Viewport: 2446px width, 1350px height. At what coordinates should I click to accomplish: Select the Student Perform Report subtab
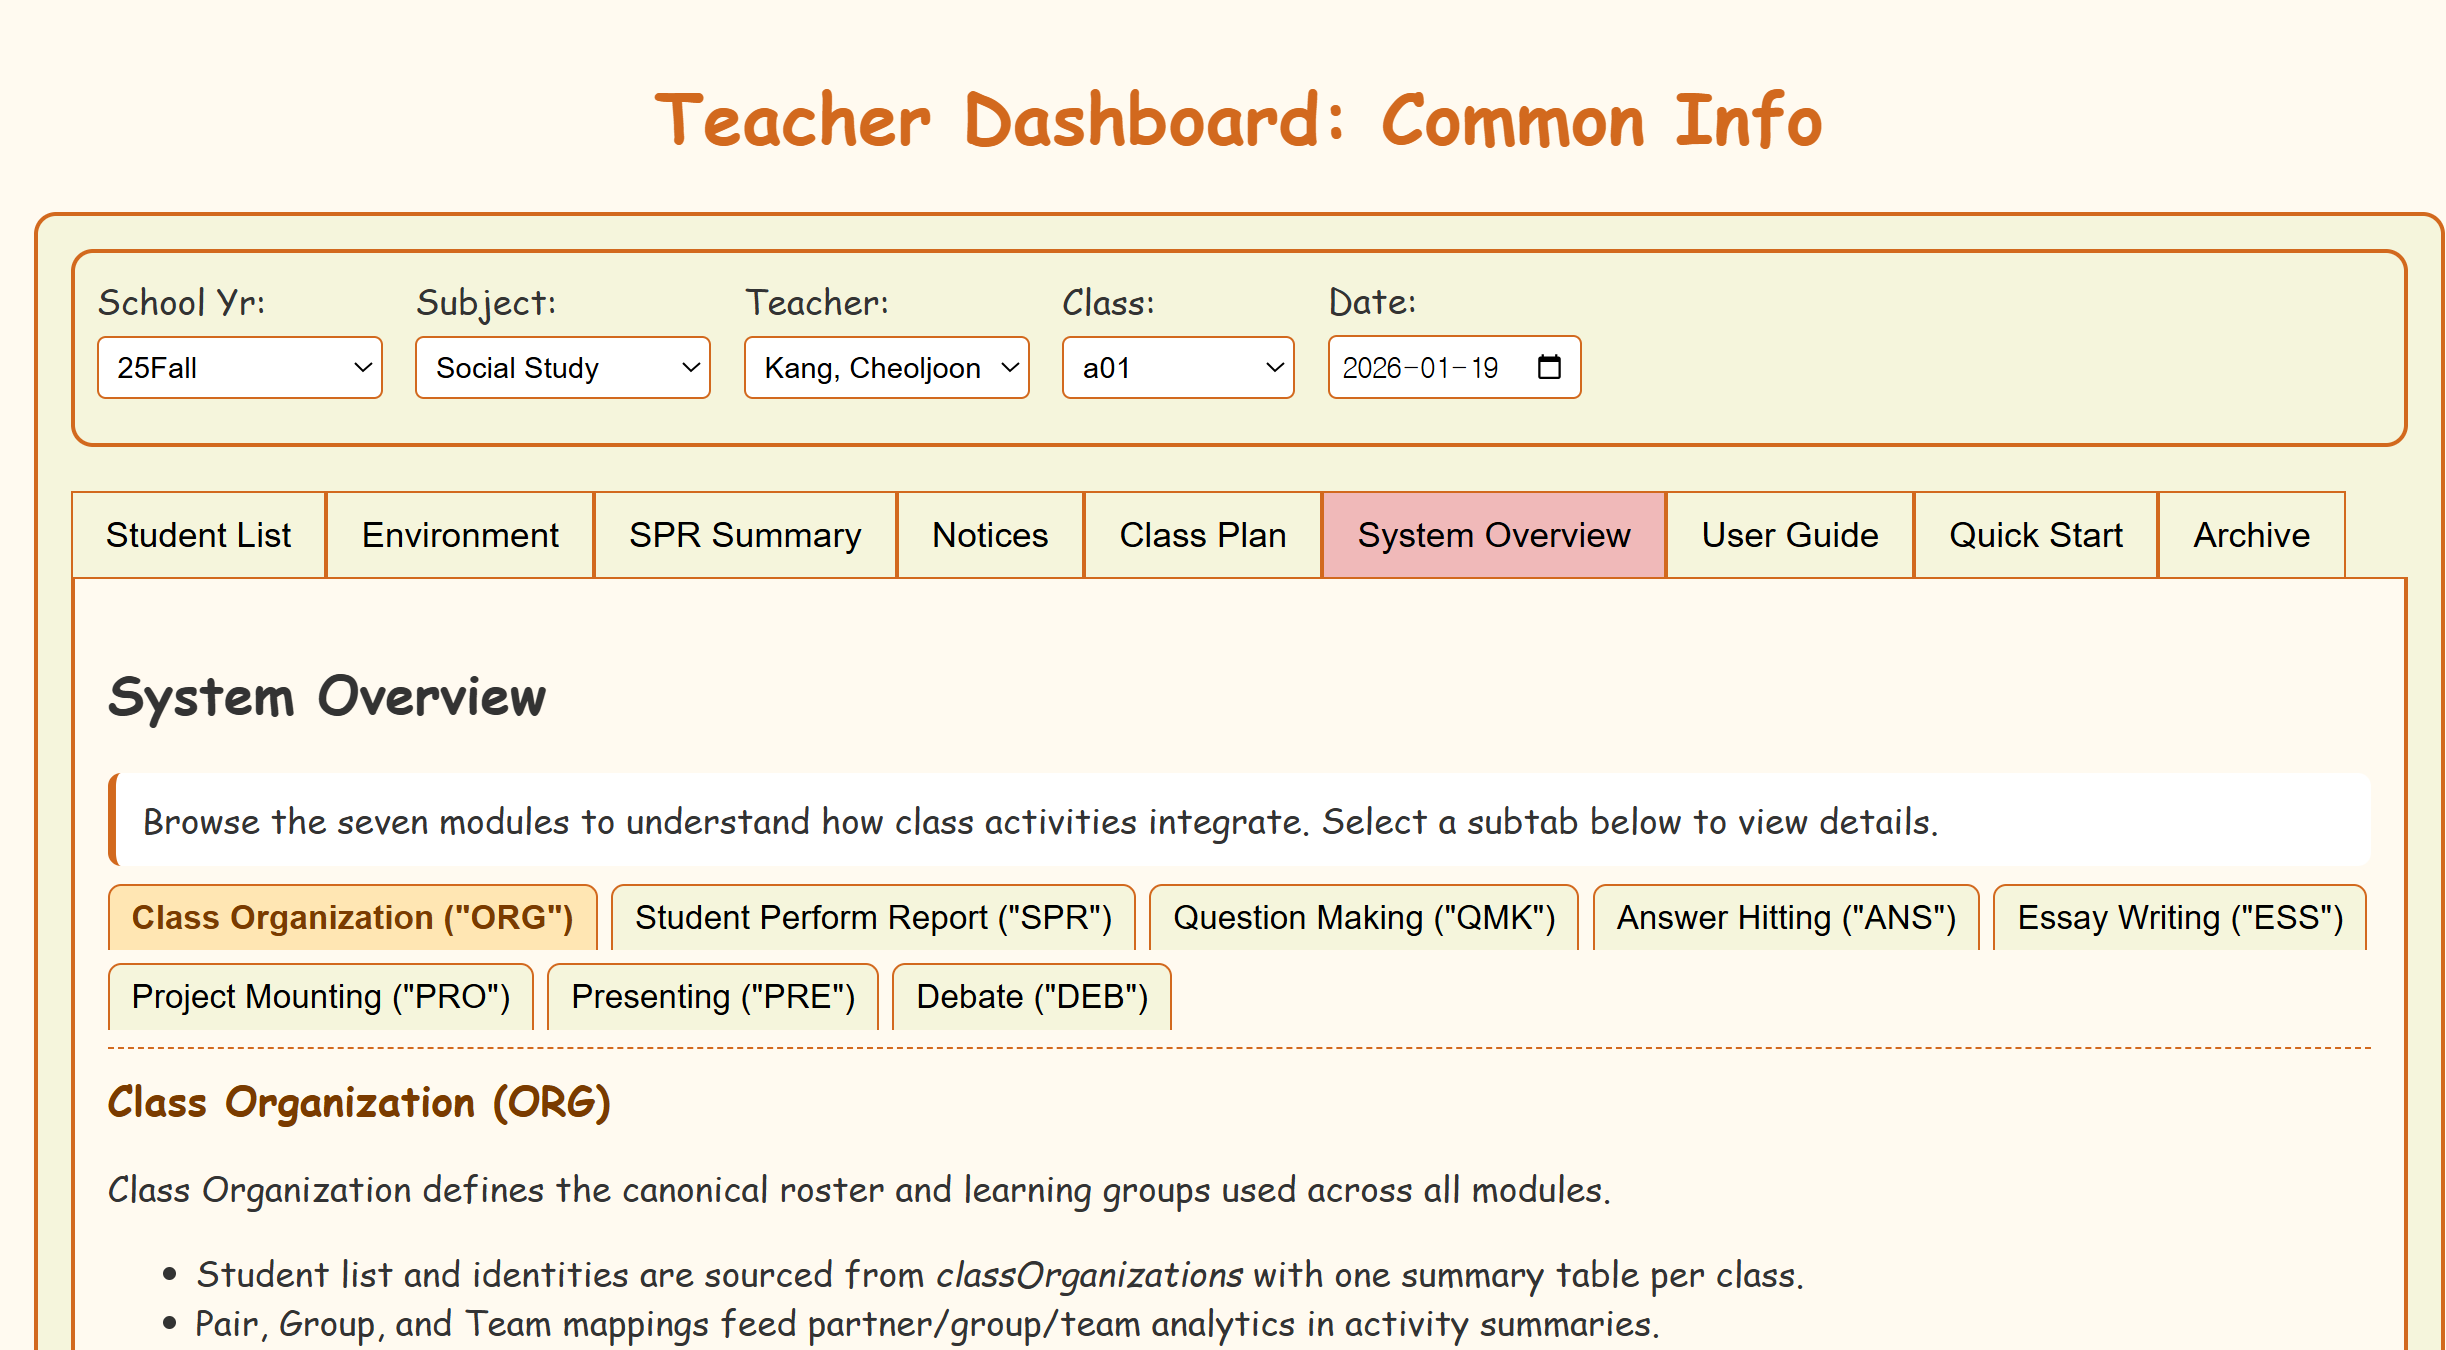point(873,917)
